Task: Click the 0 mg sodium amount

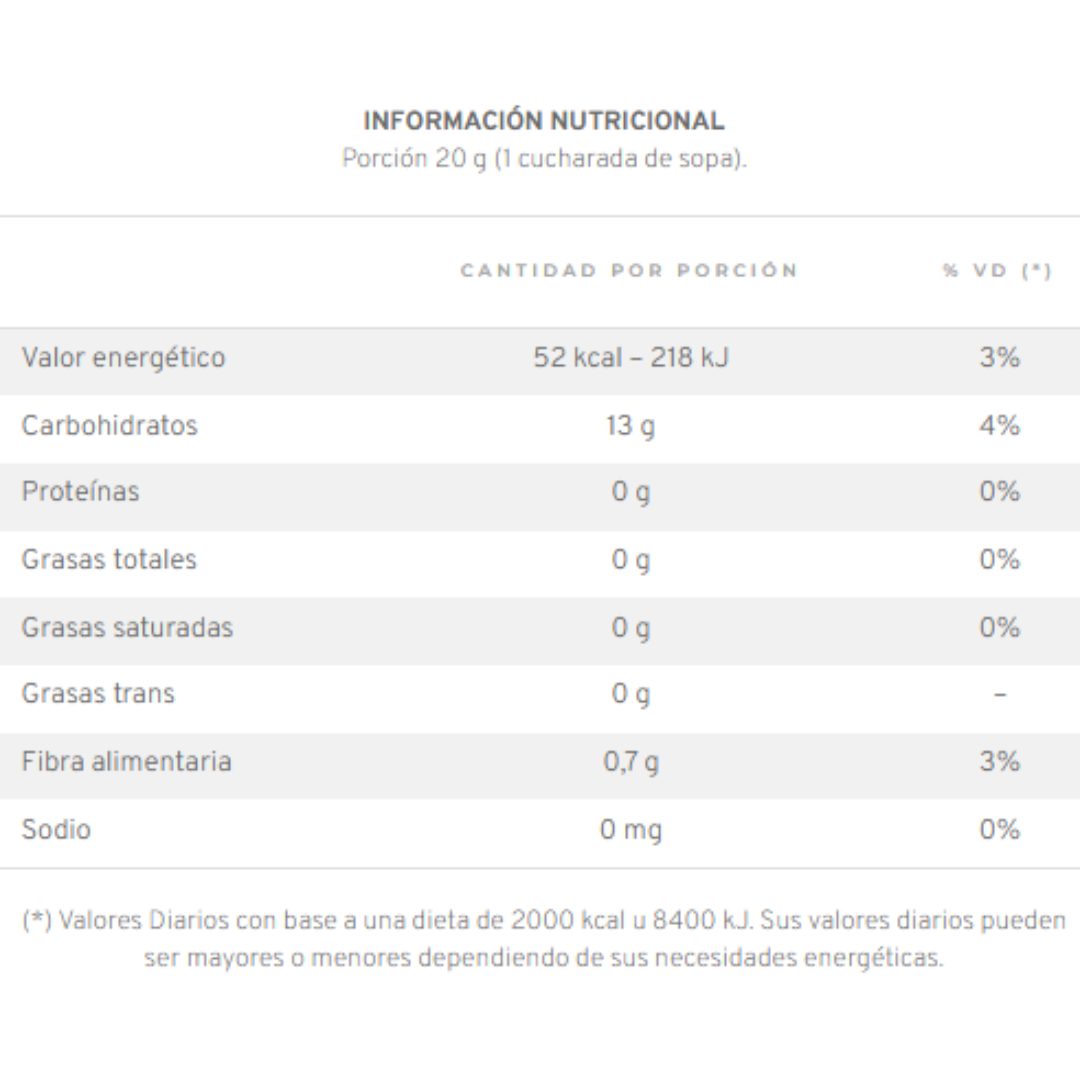Action: tap(631, 830)
